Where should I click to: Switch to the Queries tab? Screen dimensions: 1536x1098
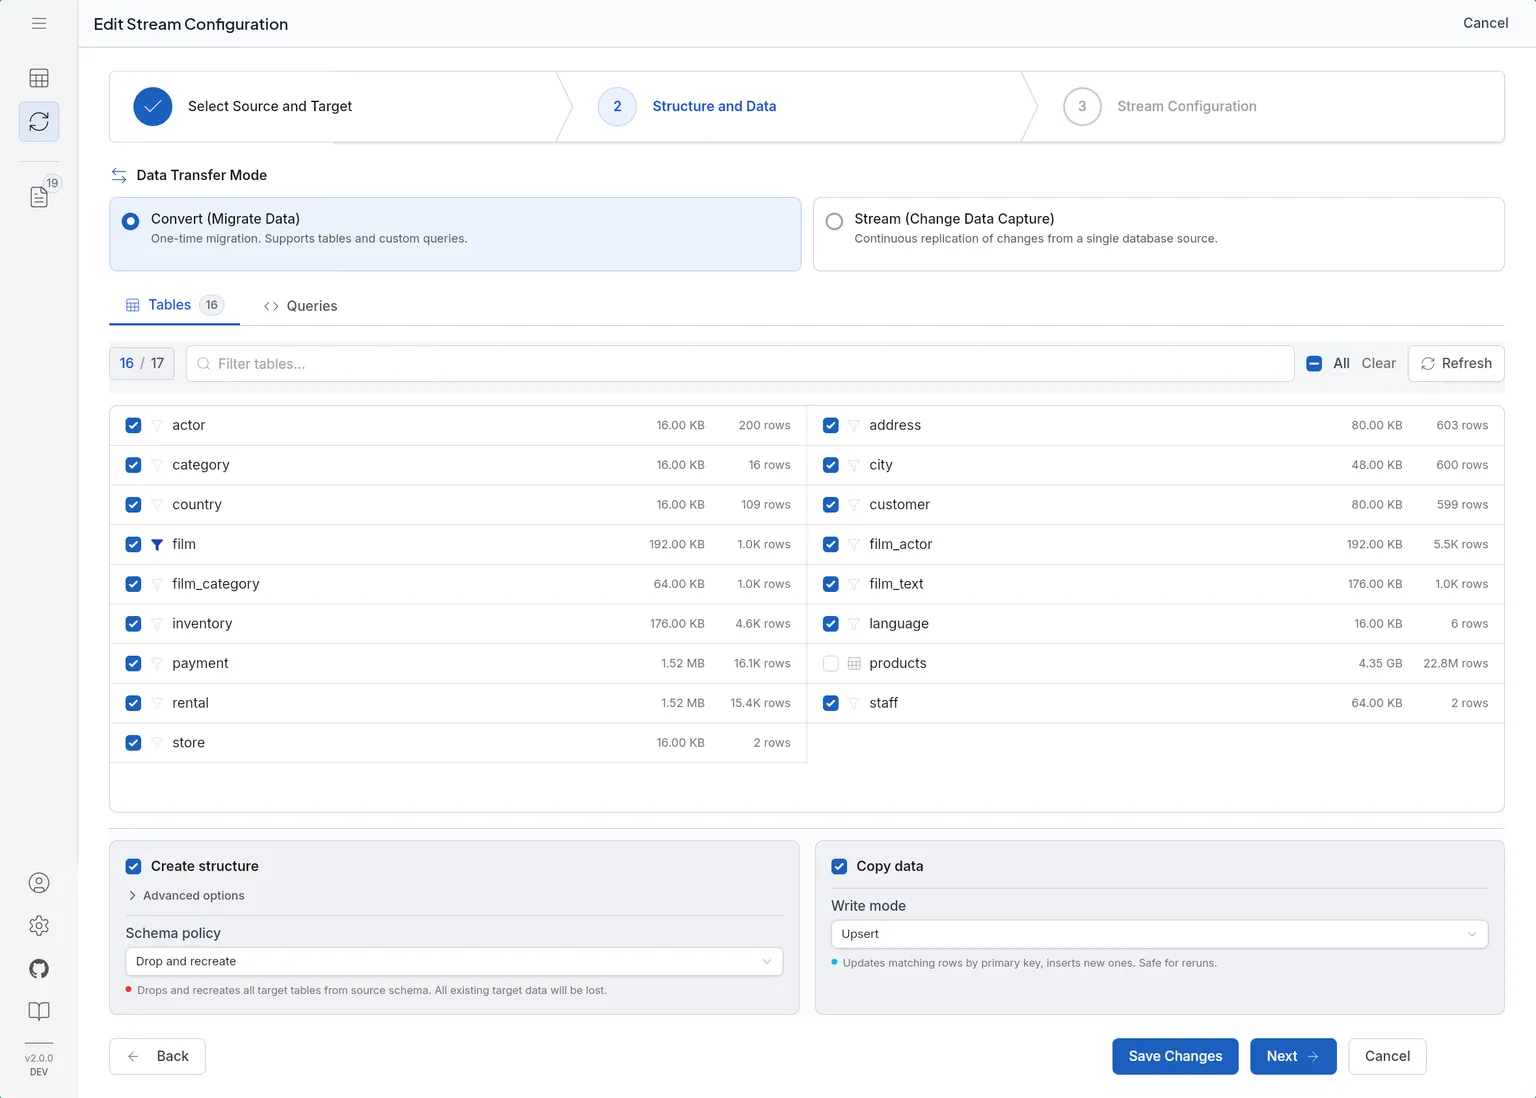(x=300, y=306)
